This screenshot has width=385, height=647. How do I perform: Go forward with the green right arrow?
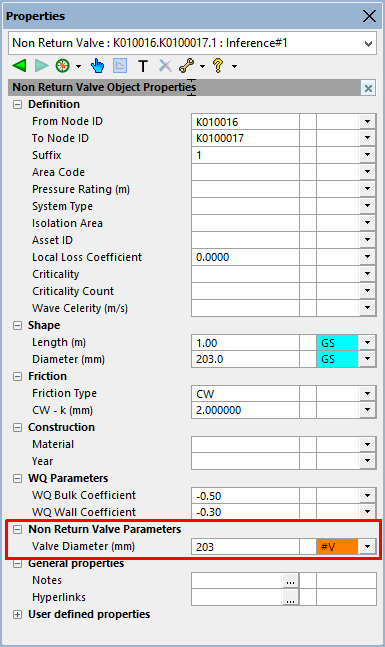click(x=42, y=66)
